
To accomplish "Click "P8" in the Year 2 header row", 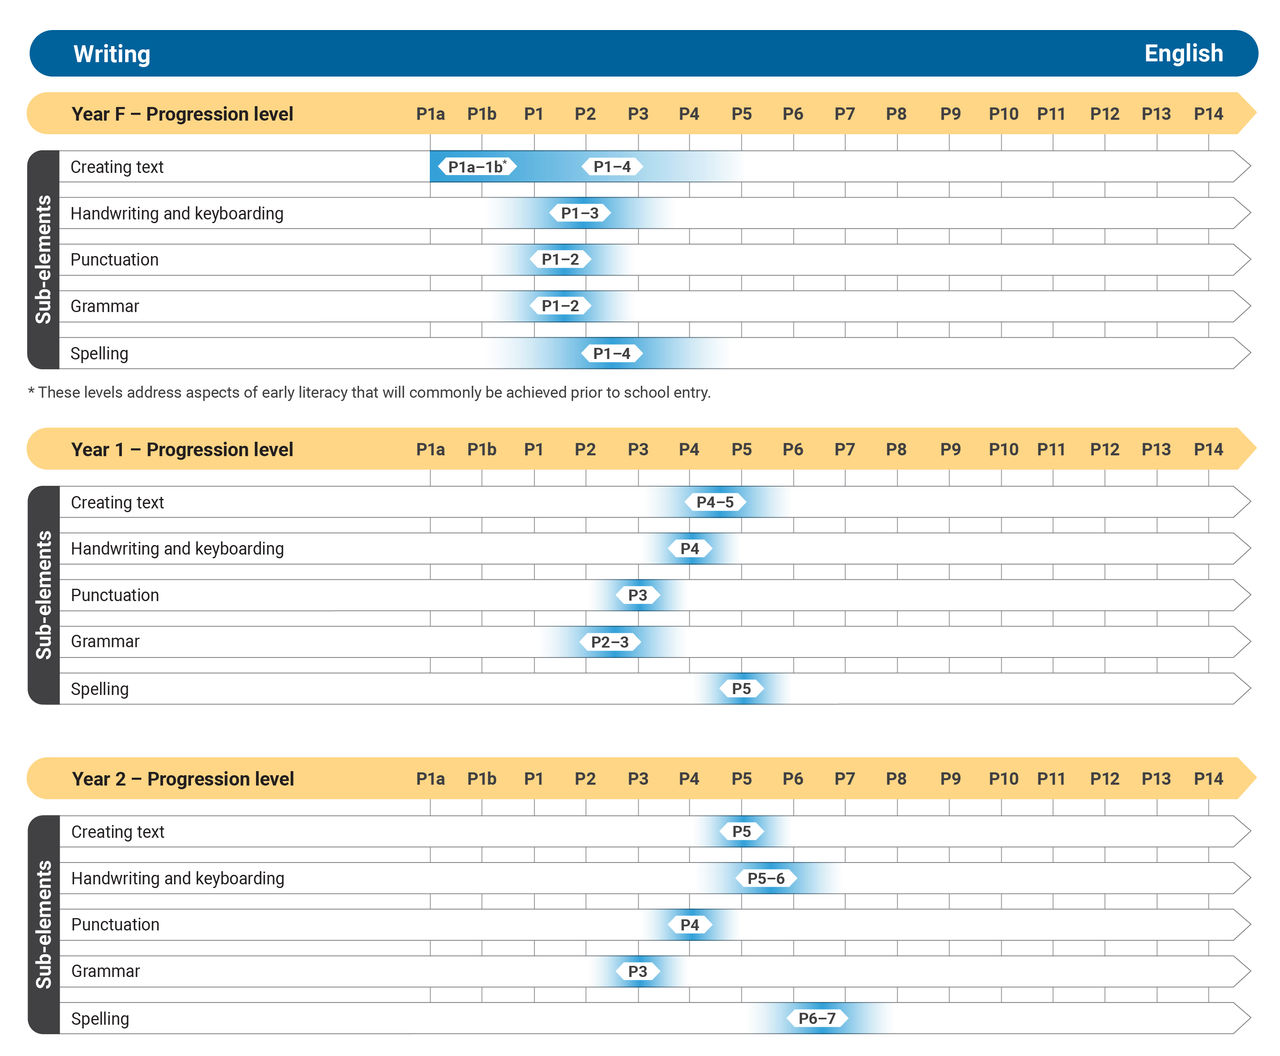I will tap(896, 779).
